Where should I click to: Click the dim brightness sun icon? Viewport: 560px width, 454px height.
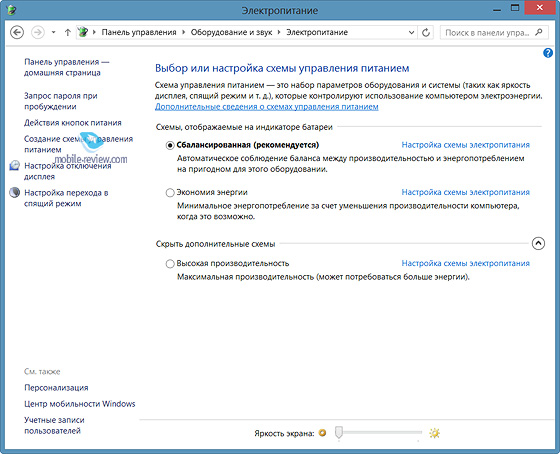pos(322,433)
